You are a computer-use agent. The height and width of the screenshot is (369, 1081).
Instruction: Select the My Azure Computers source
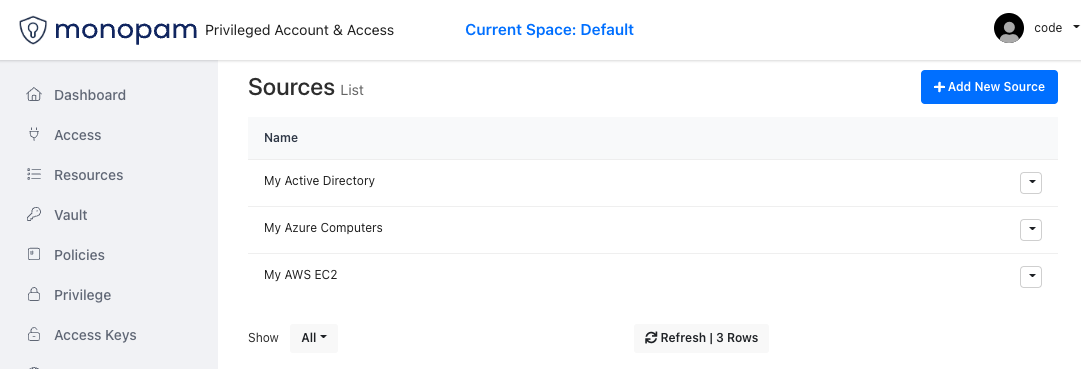[x=323, y=228]
